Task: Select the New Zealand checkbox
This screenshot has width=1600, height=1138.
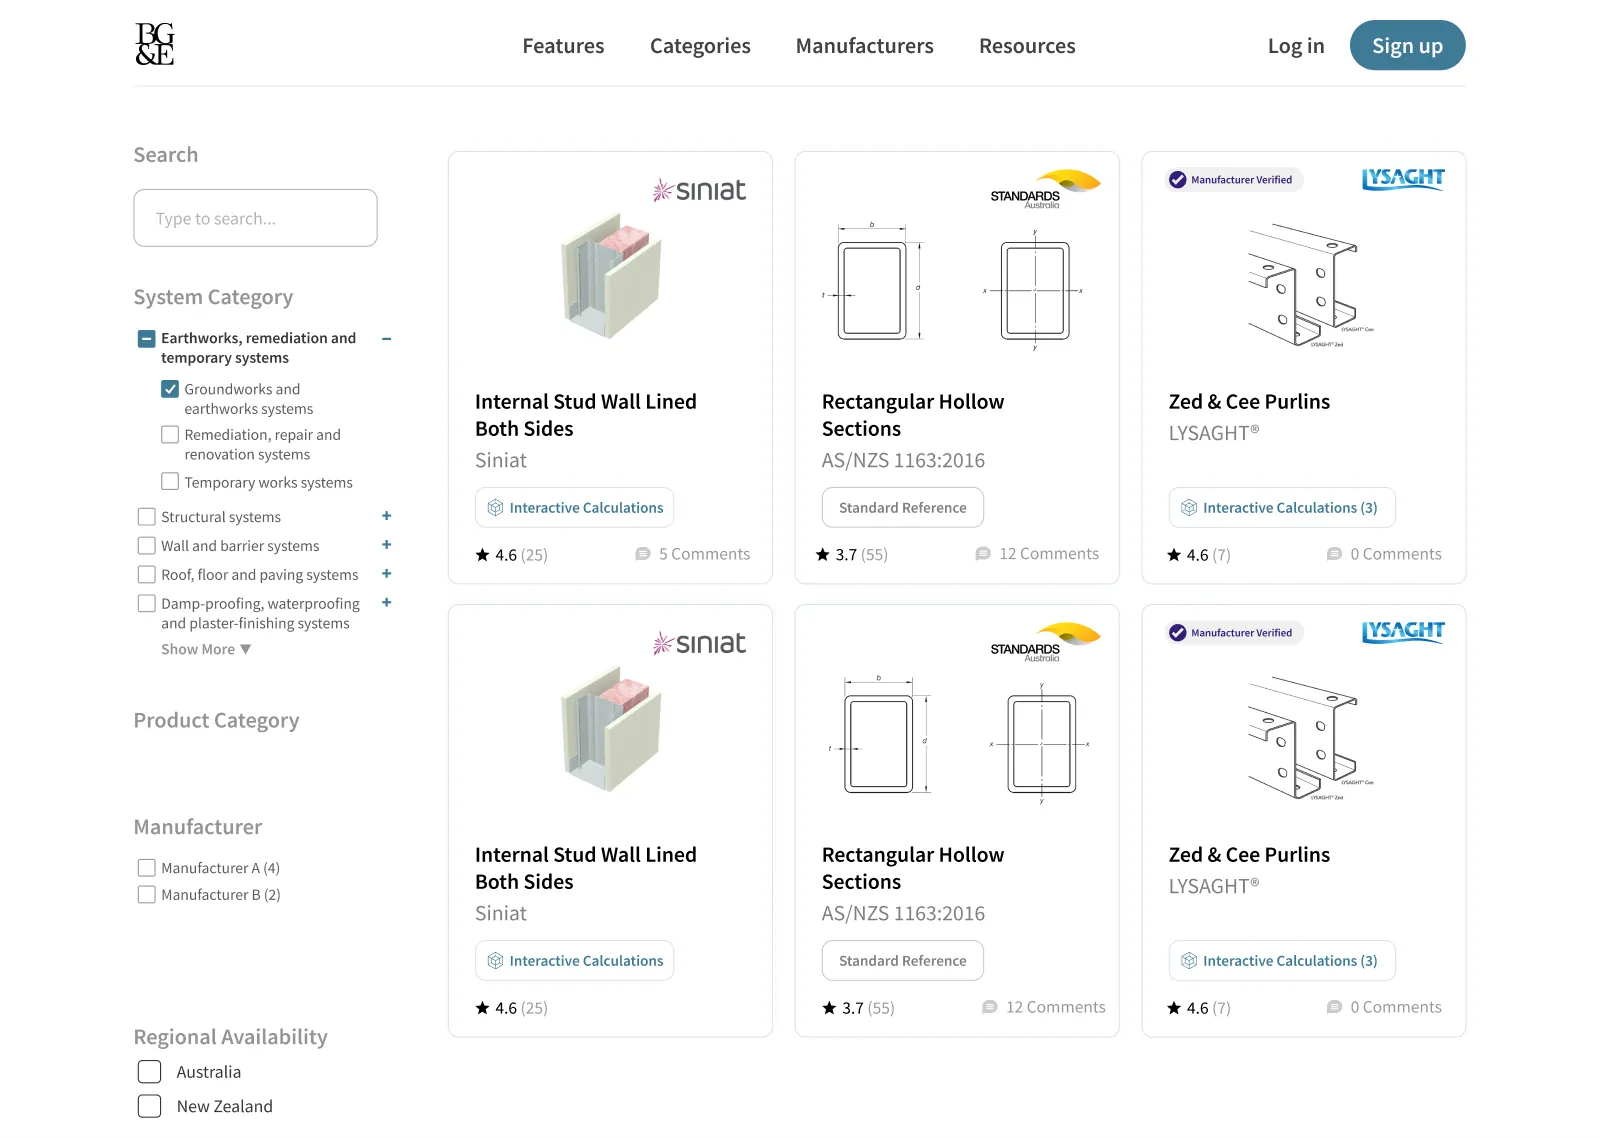Action: [149, 1106]
